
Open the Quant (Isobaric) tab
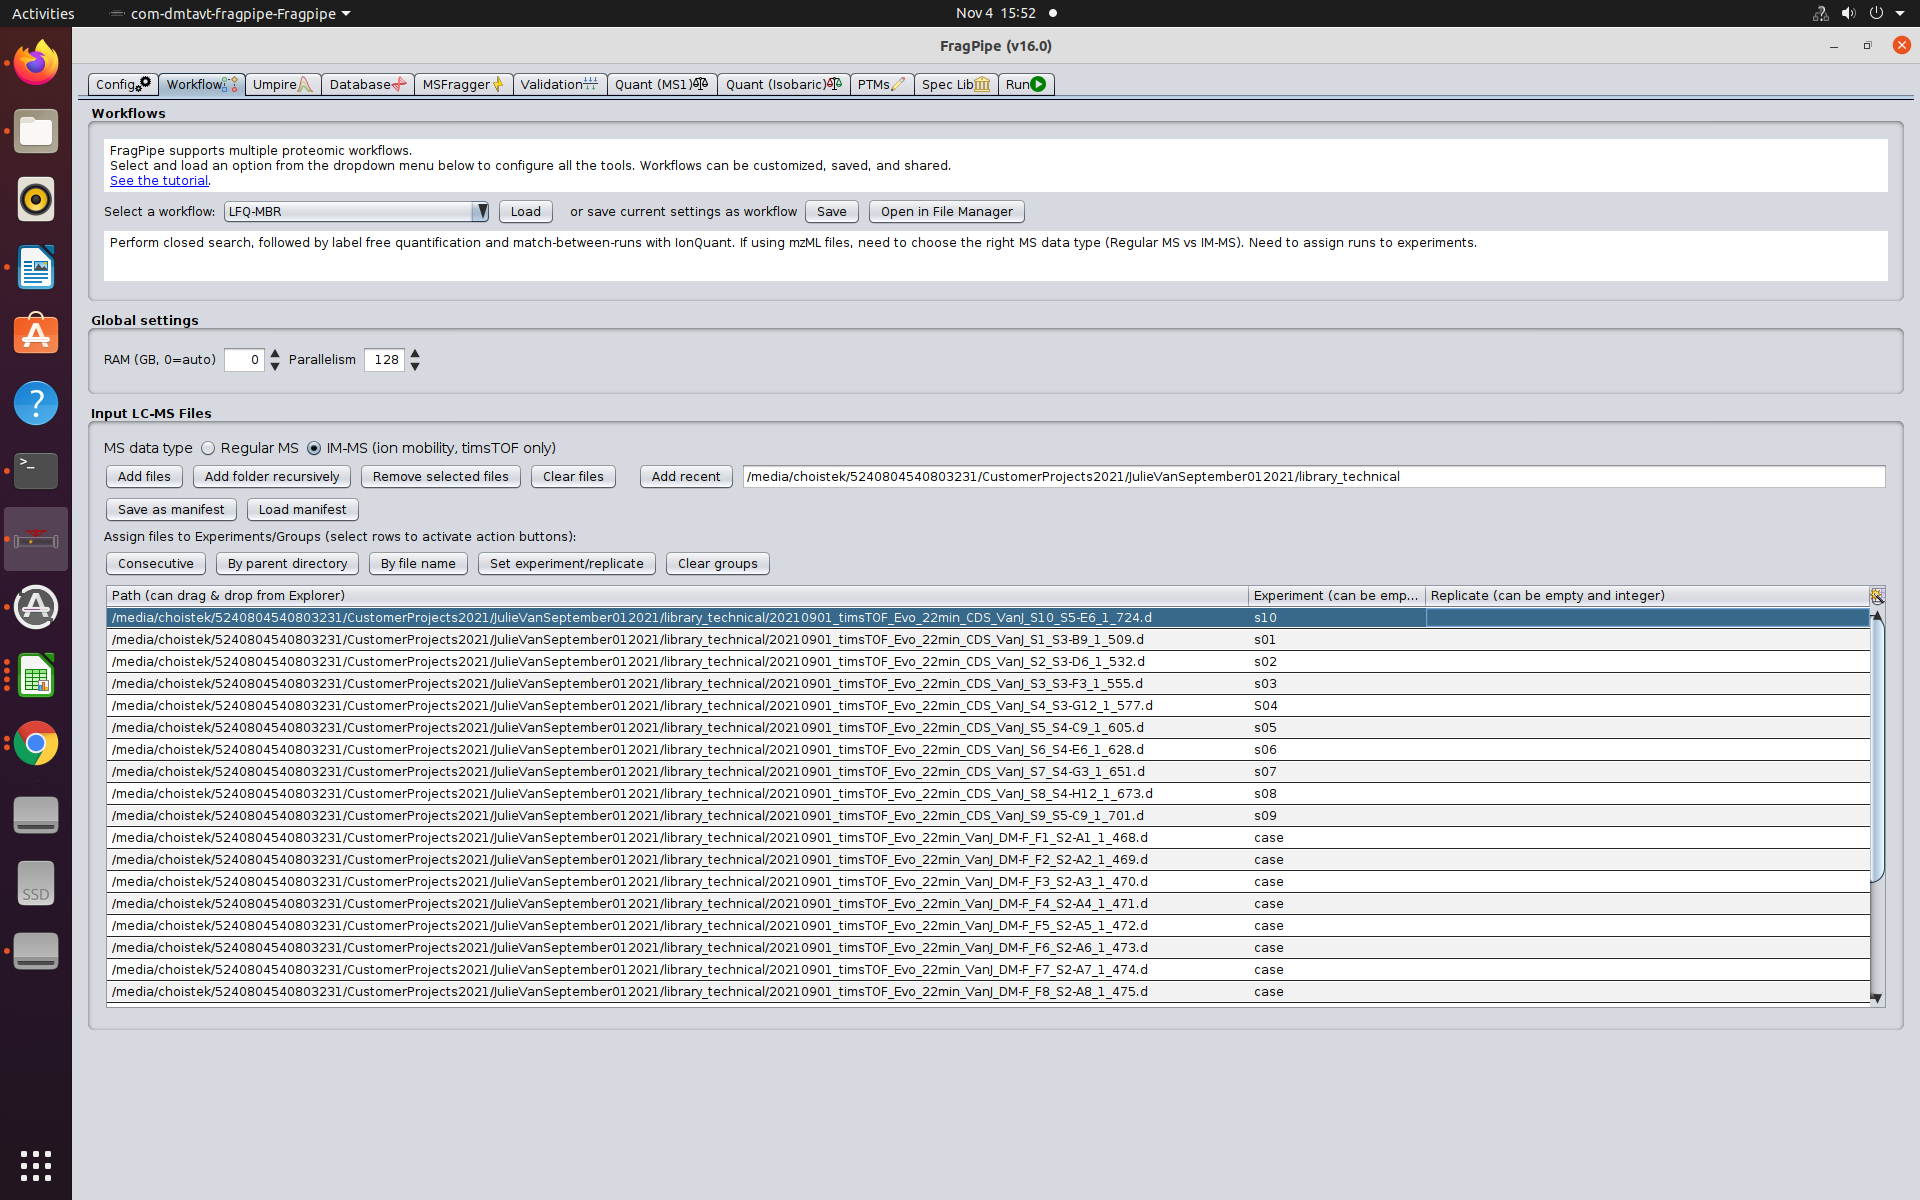click(x=784, y=84)
